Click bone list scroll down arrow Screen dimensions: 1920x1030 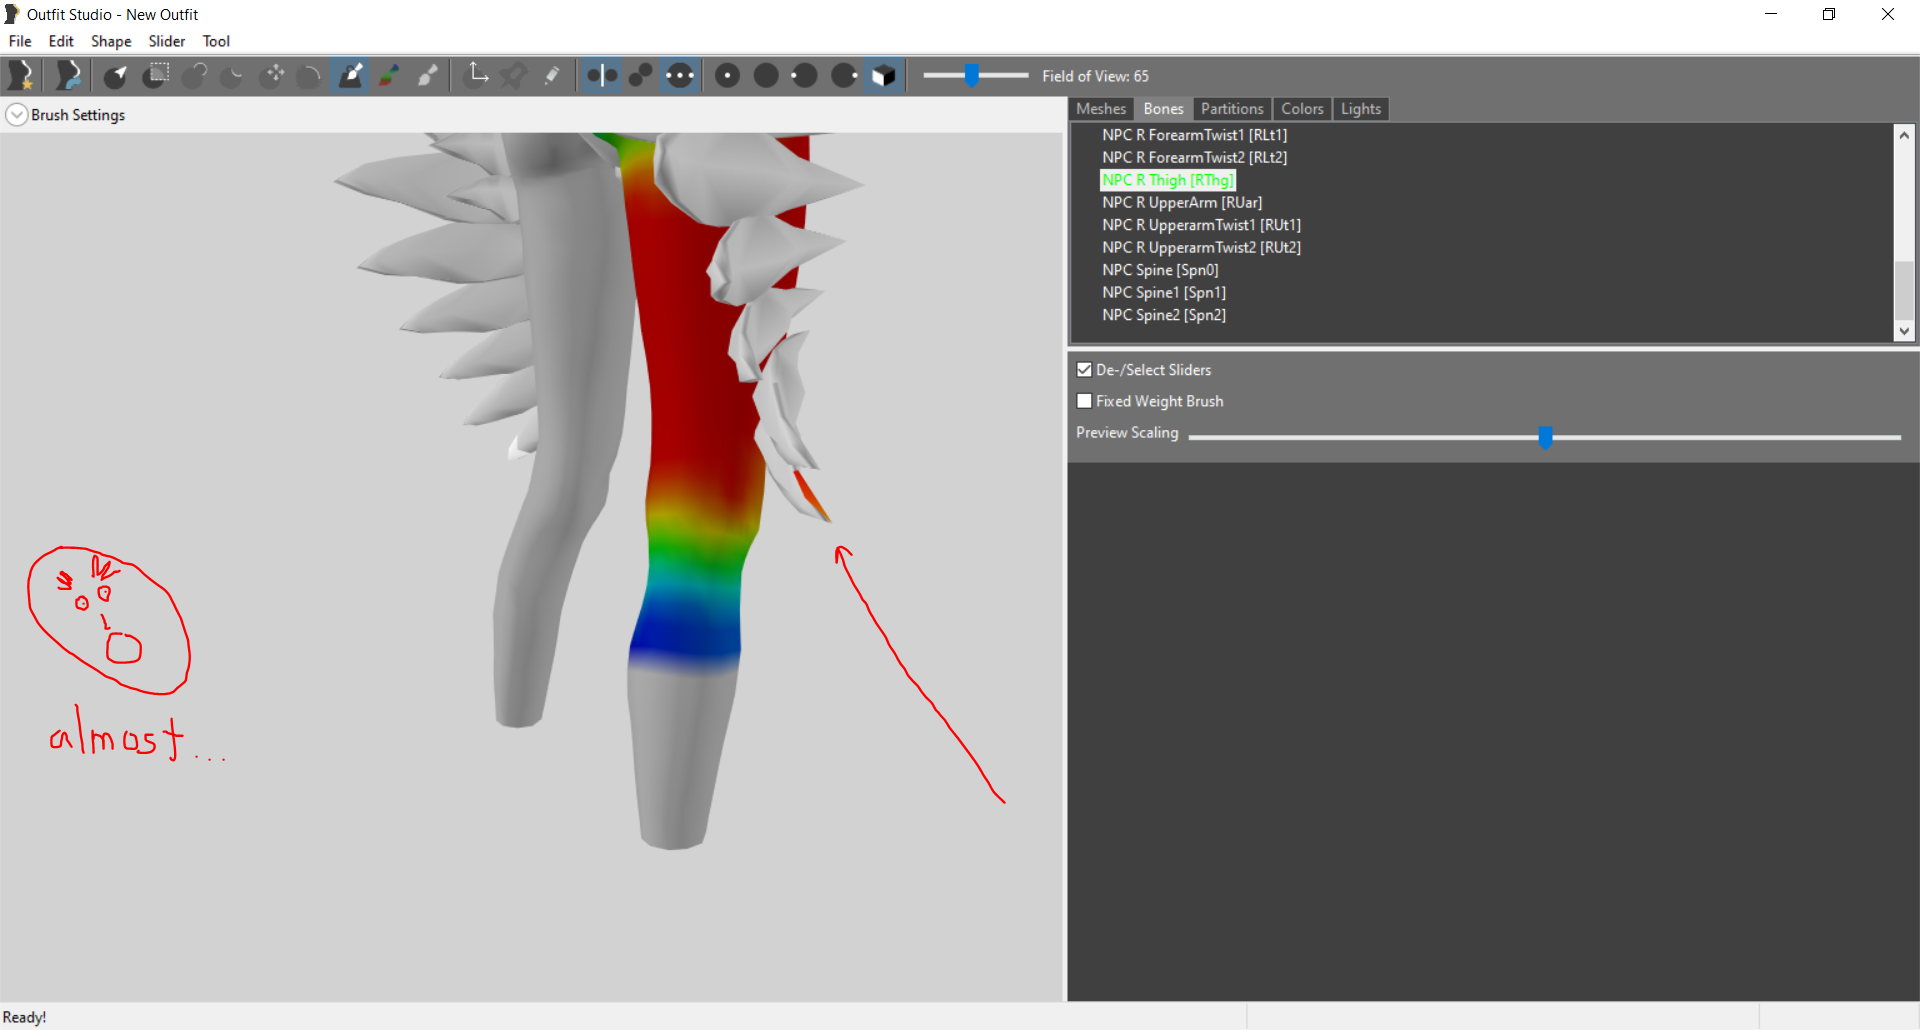click(x=1904, y=331)
